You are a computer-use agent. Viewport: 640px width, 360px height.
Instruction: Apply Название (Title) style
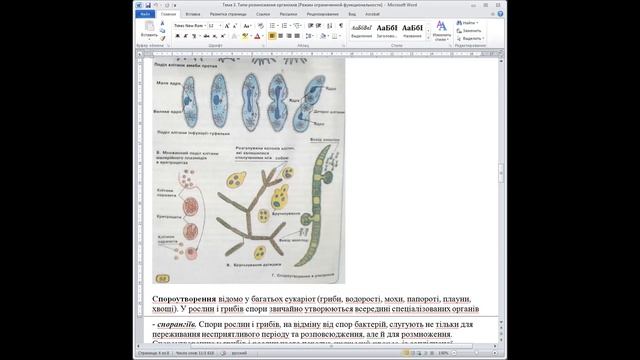coord(412,31)
